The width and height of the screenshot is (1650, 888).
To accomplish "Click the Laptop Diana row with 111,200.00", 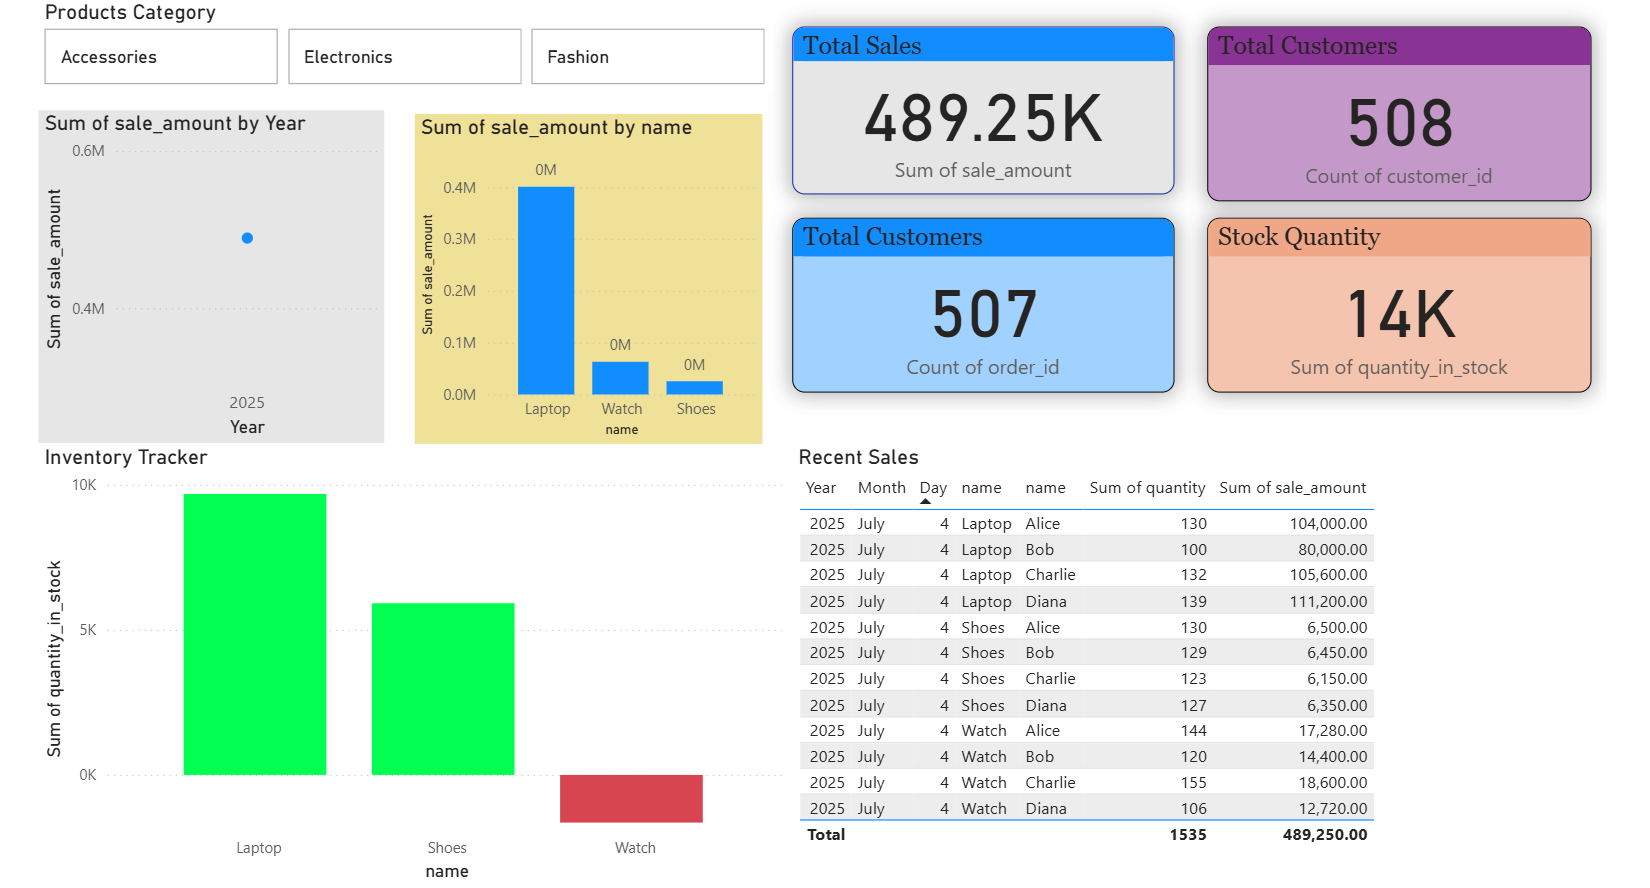I will (x=1086, y=602).
